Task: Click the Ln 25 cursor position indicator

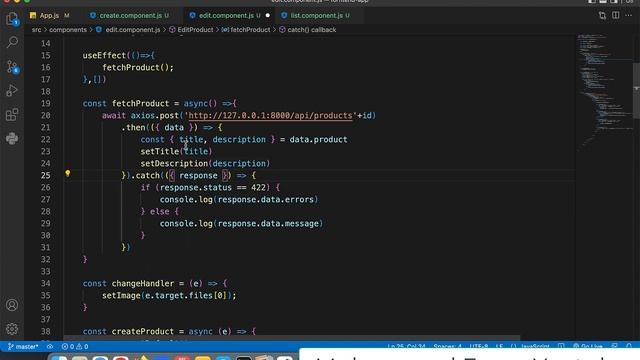Action: (x=406, y=347)
